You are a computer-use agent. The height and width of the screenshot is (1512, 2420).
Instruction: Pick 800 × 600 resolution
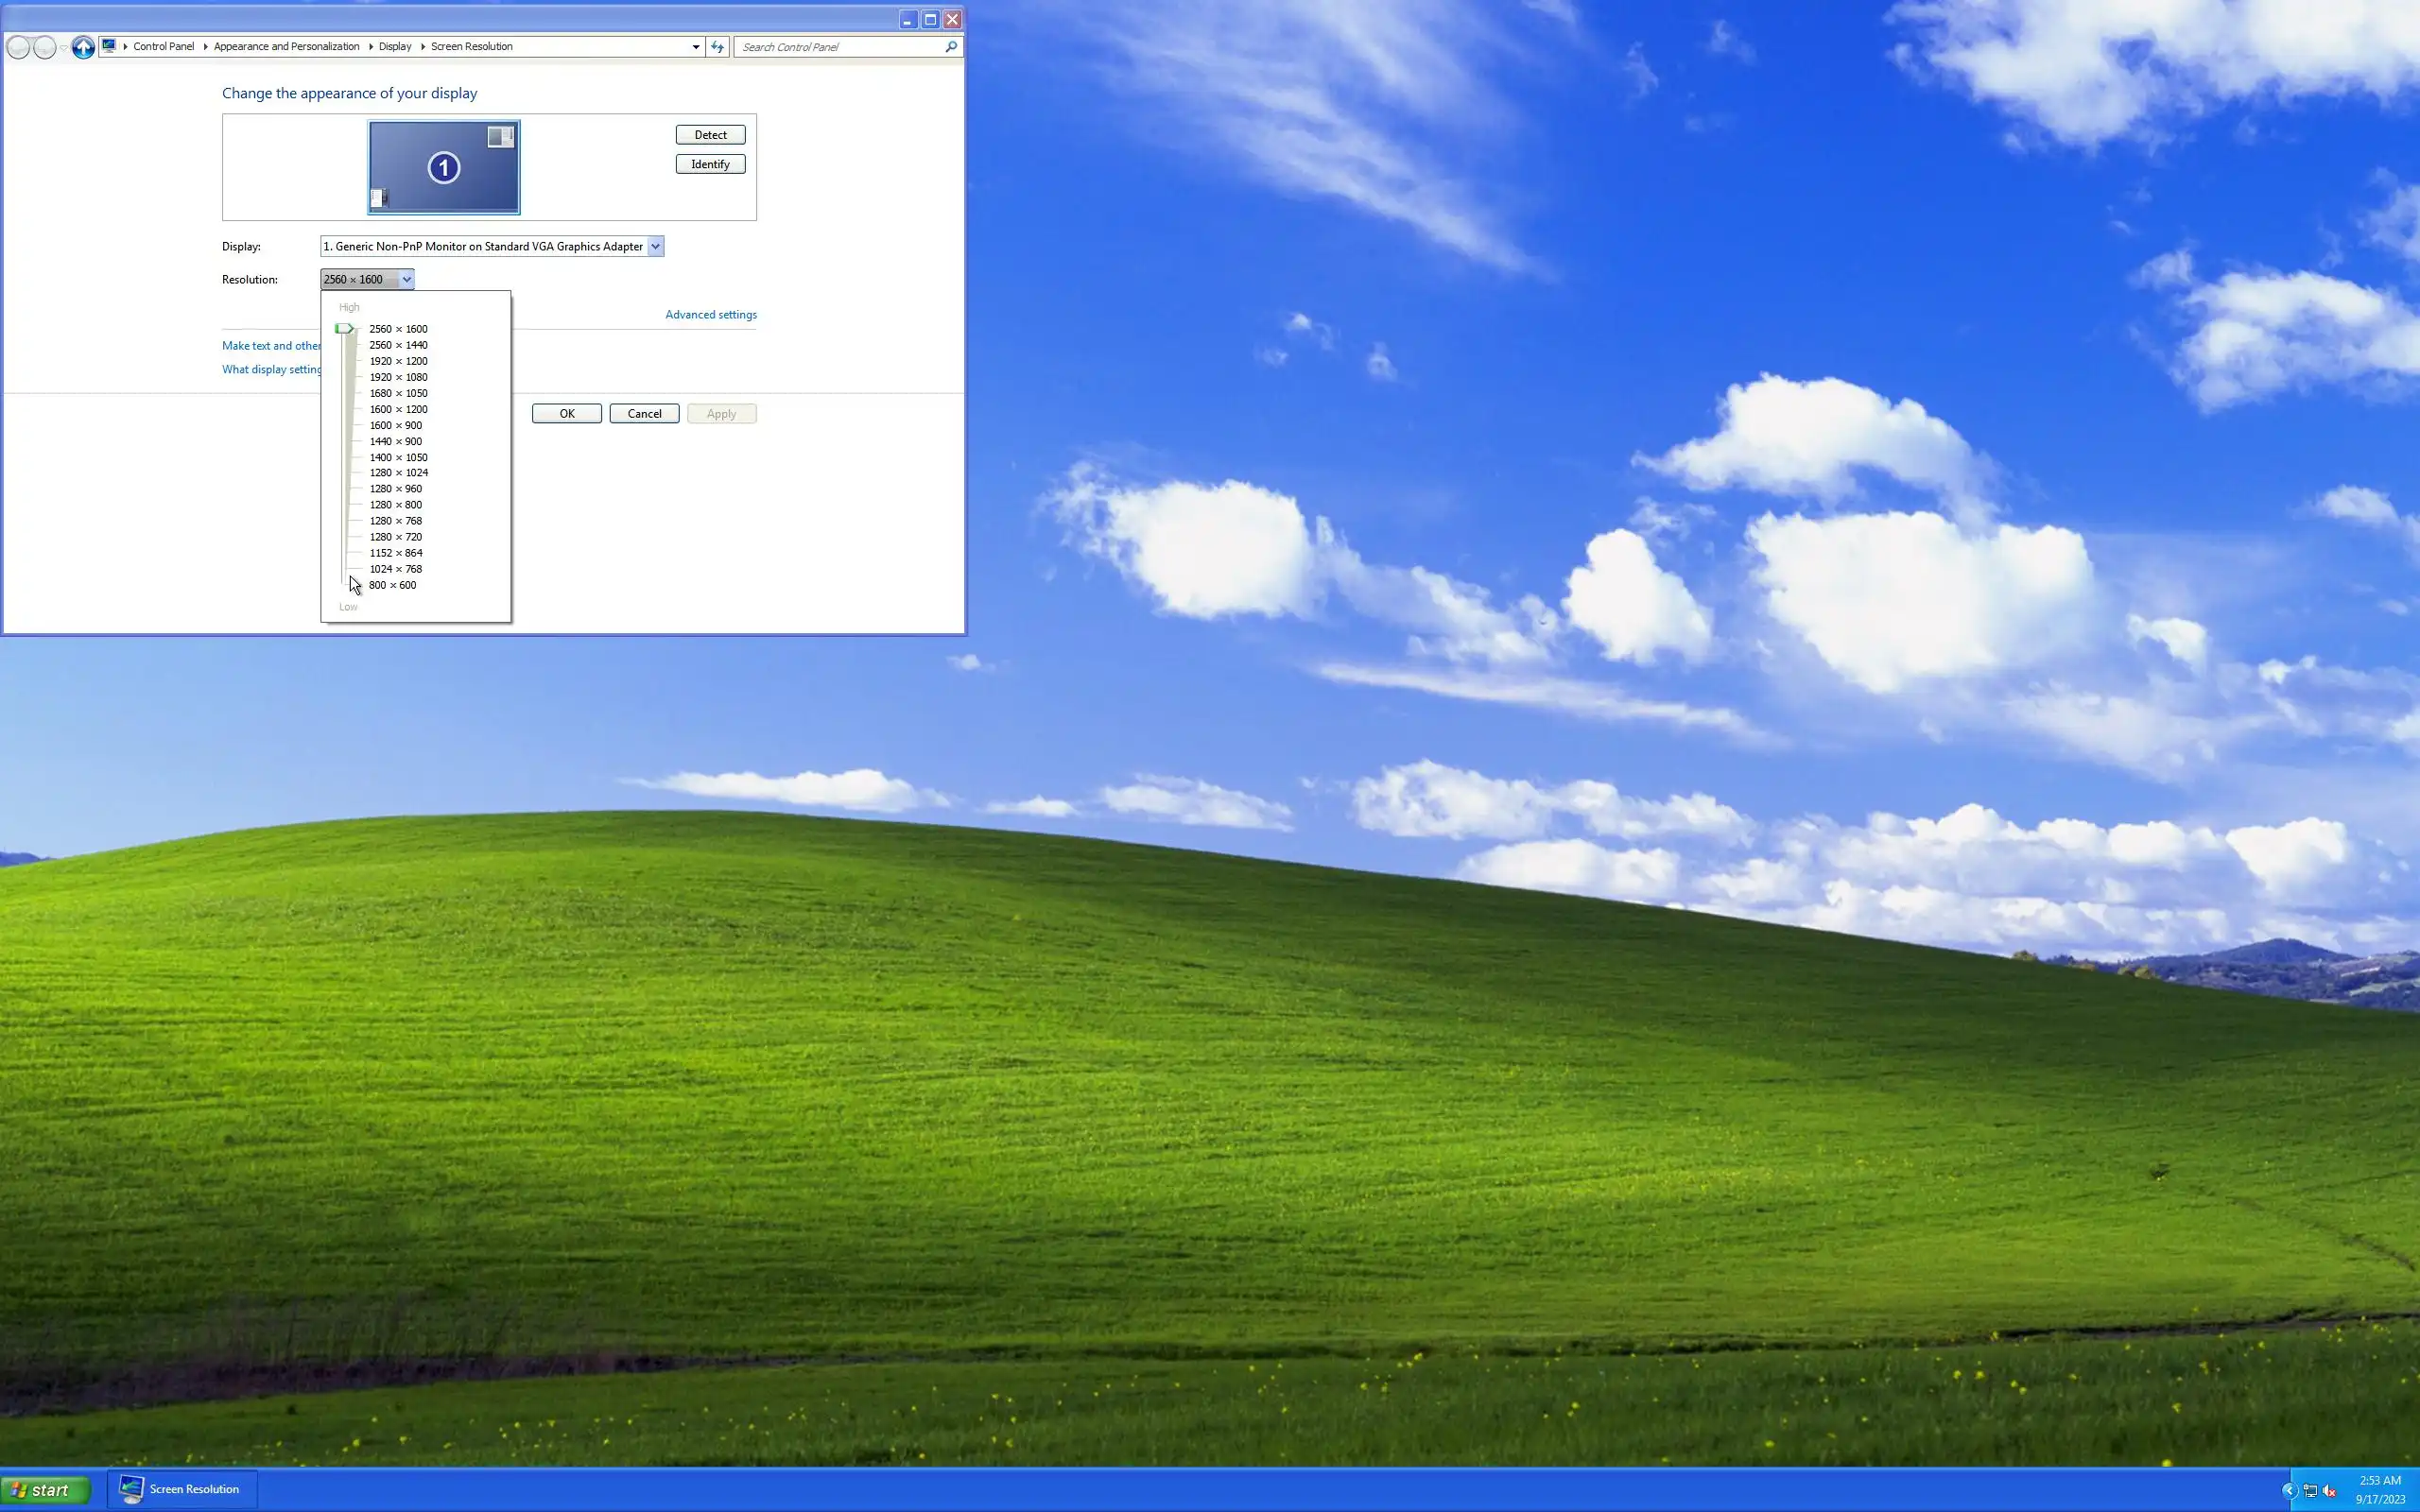392,585
